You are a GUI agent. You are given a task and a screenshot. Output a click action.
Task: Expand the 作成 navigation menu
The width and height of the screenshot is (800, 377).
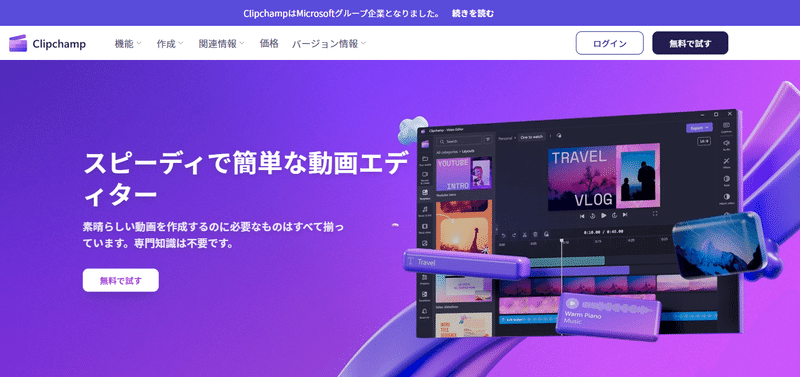tap(170, 44)
